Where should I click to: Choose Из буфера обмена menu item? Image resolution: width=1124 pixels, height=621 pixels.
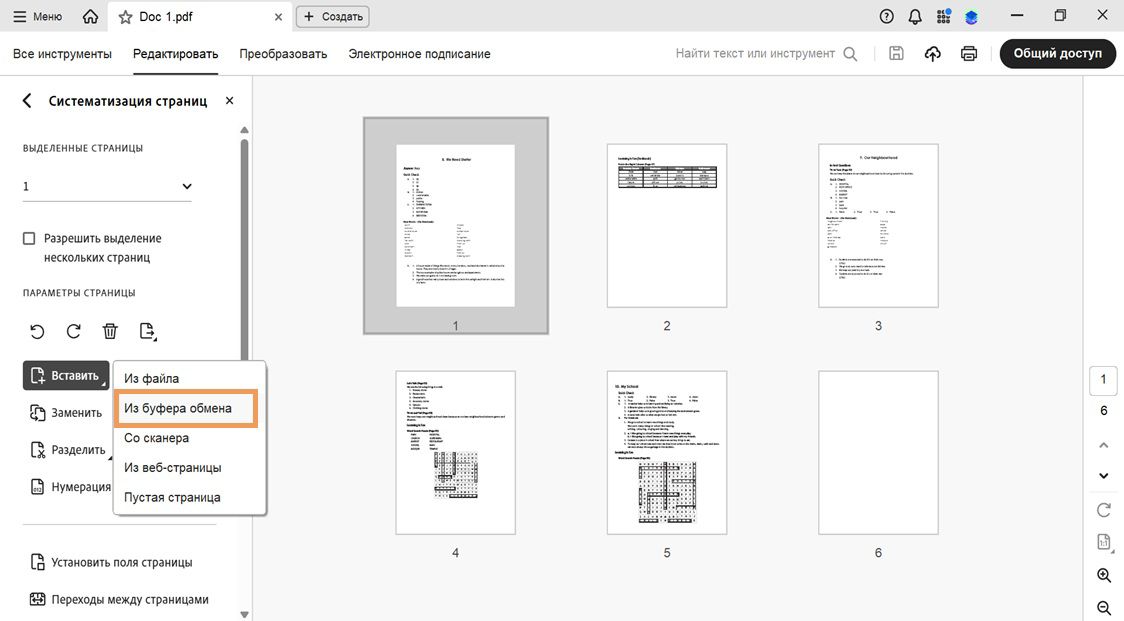(186, 409)
